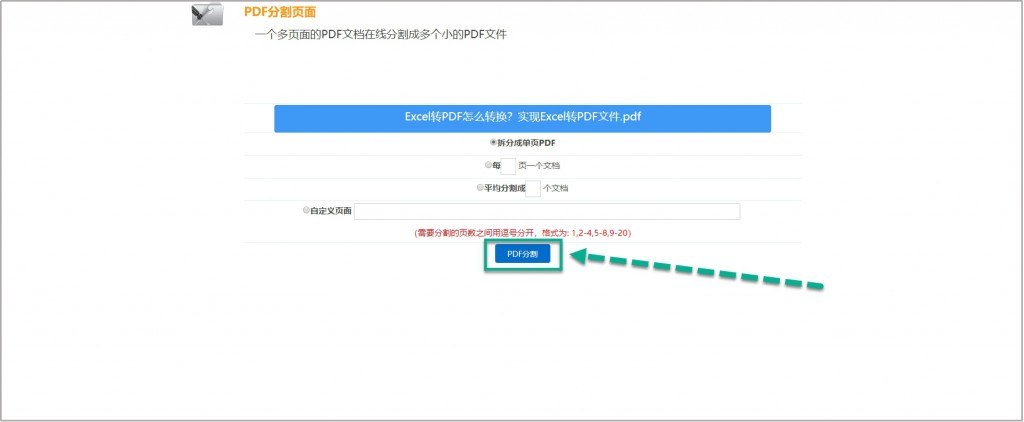
Task: Select the 平均分割成 radio option
Action: tap(481, 187)
